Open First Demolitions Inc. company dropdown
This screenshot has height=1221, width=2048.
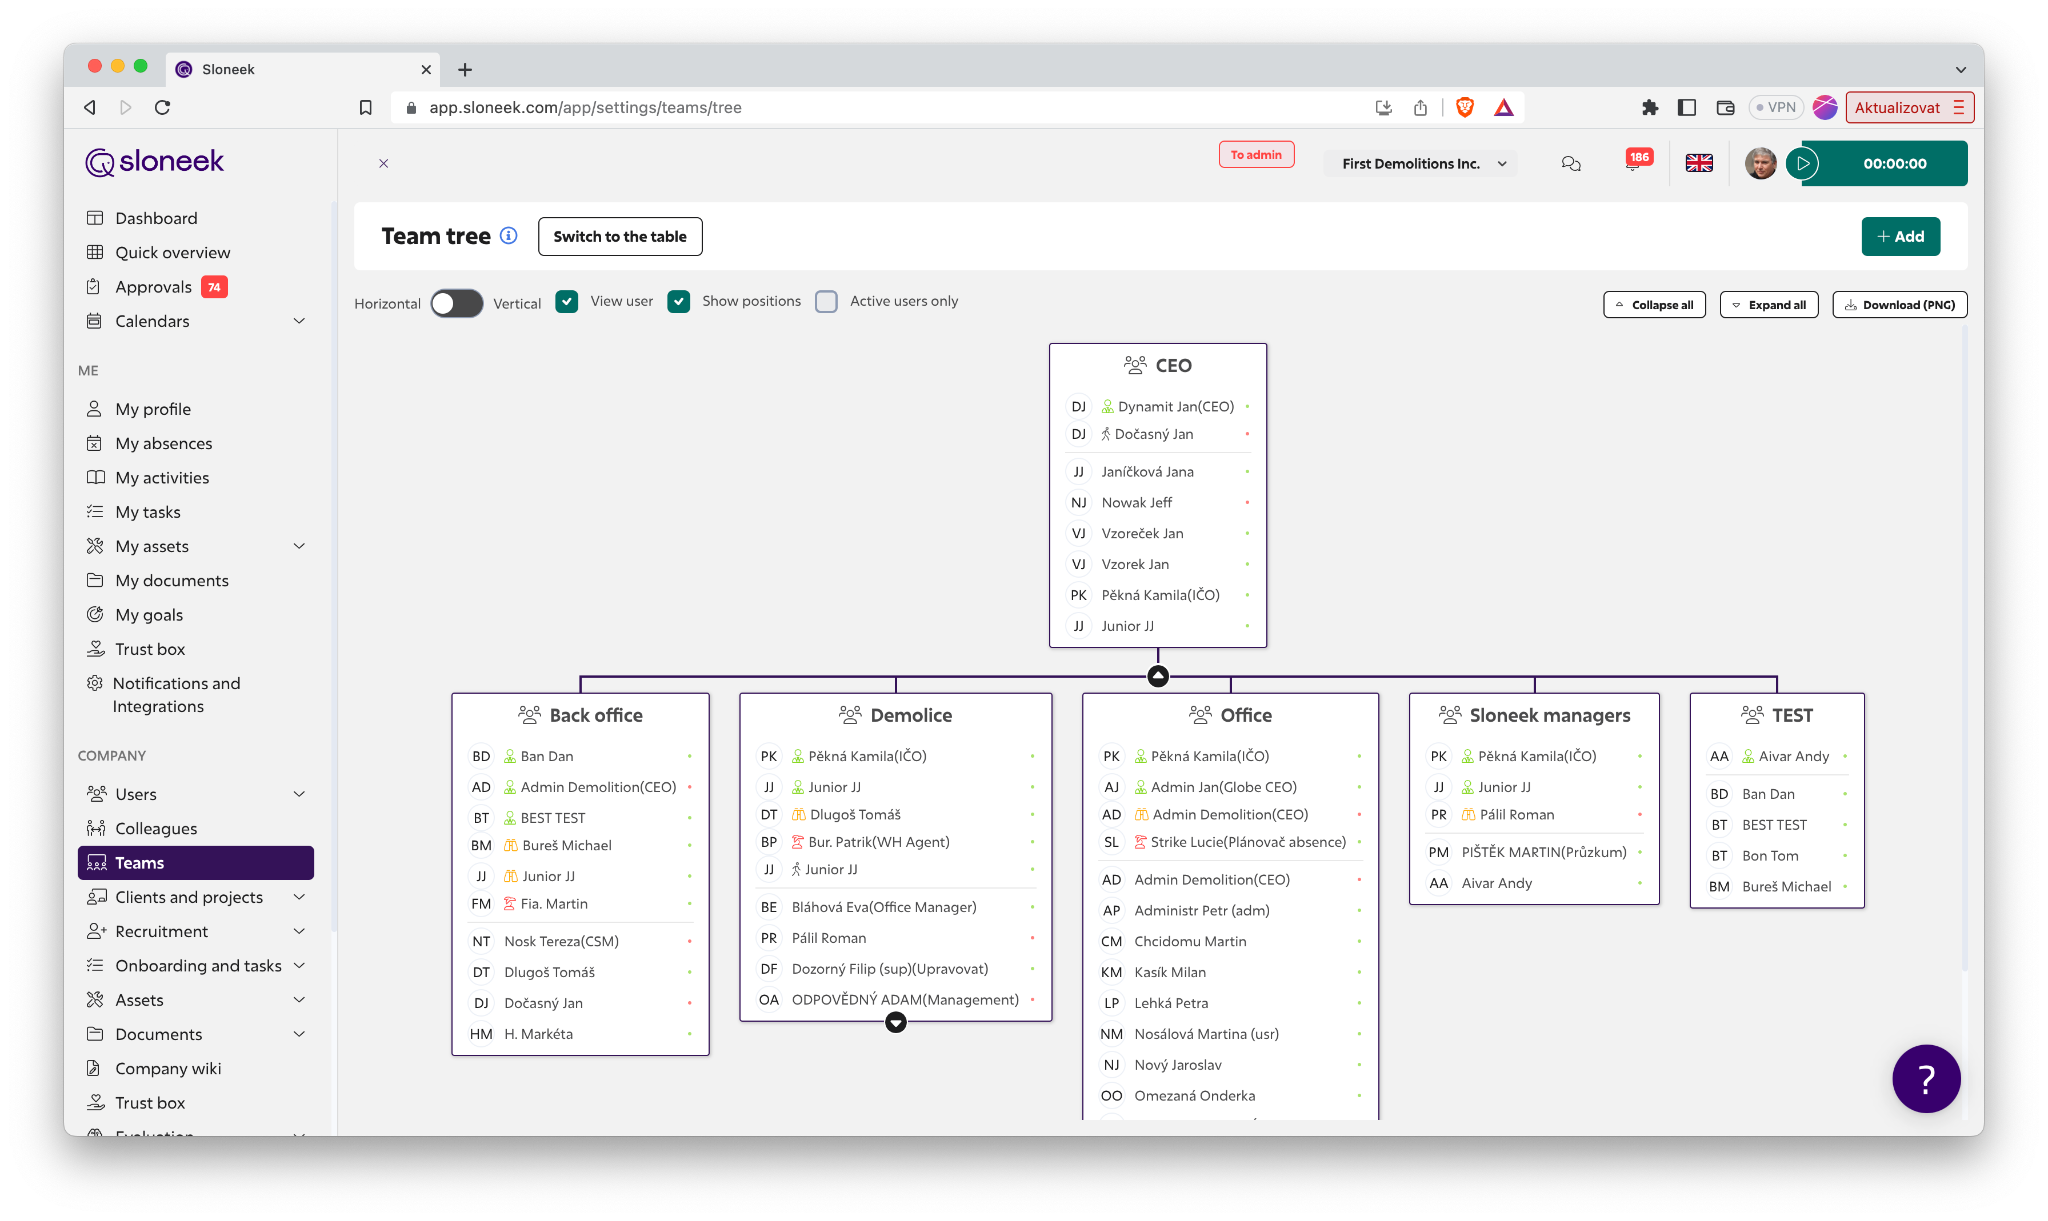click(x=1421, y=163)
